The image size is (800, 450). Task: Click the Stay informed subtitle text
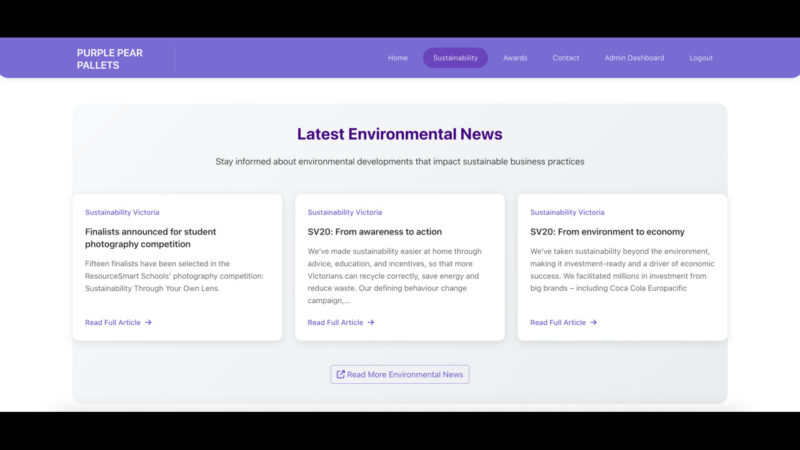tap(399, 162)
